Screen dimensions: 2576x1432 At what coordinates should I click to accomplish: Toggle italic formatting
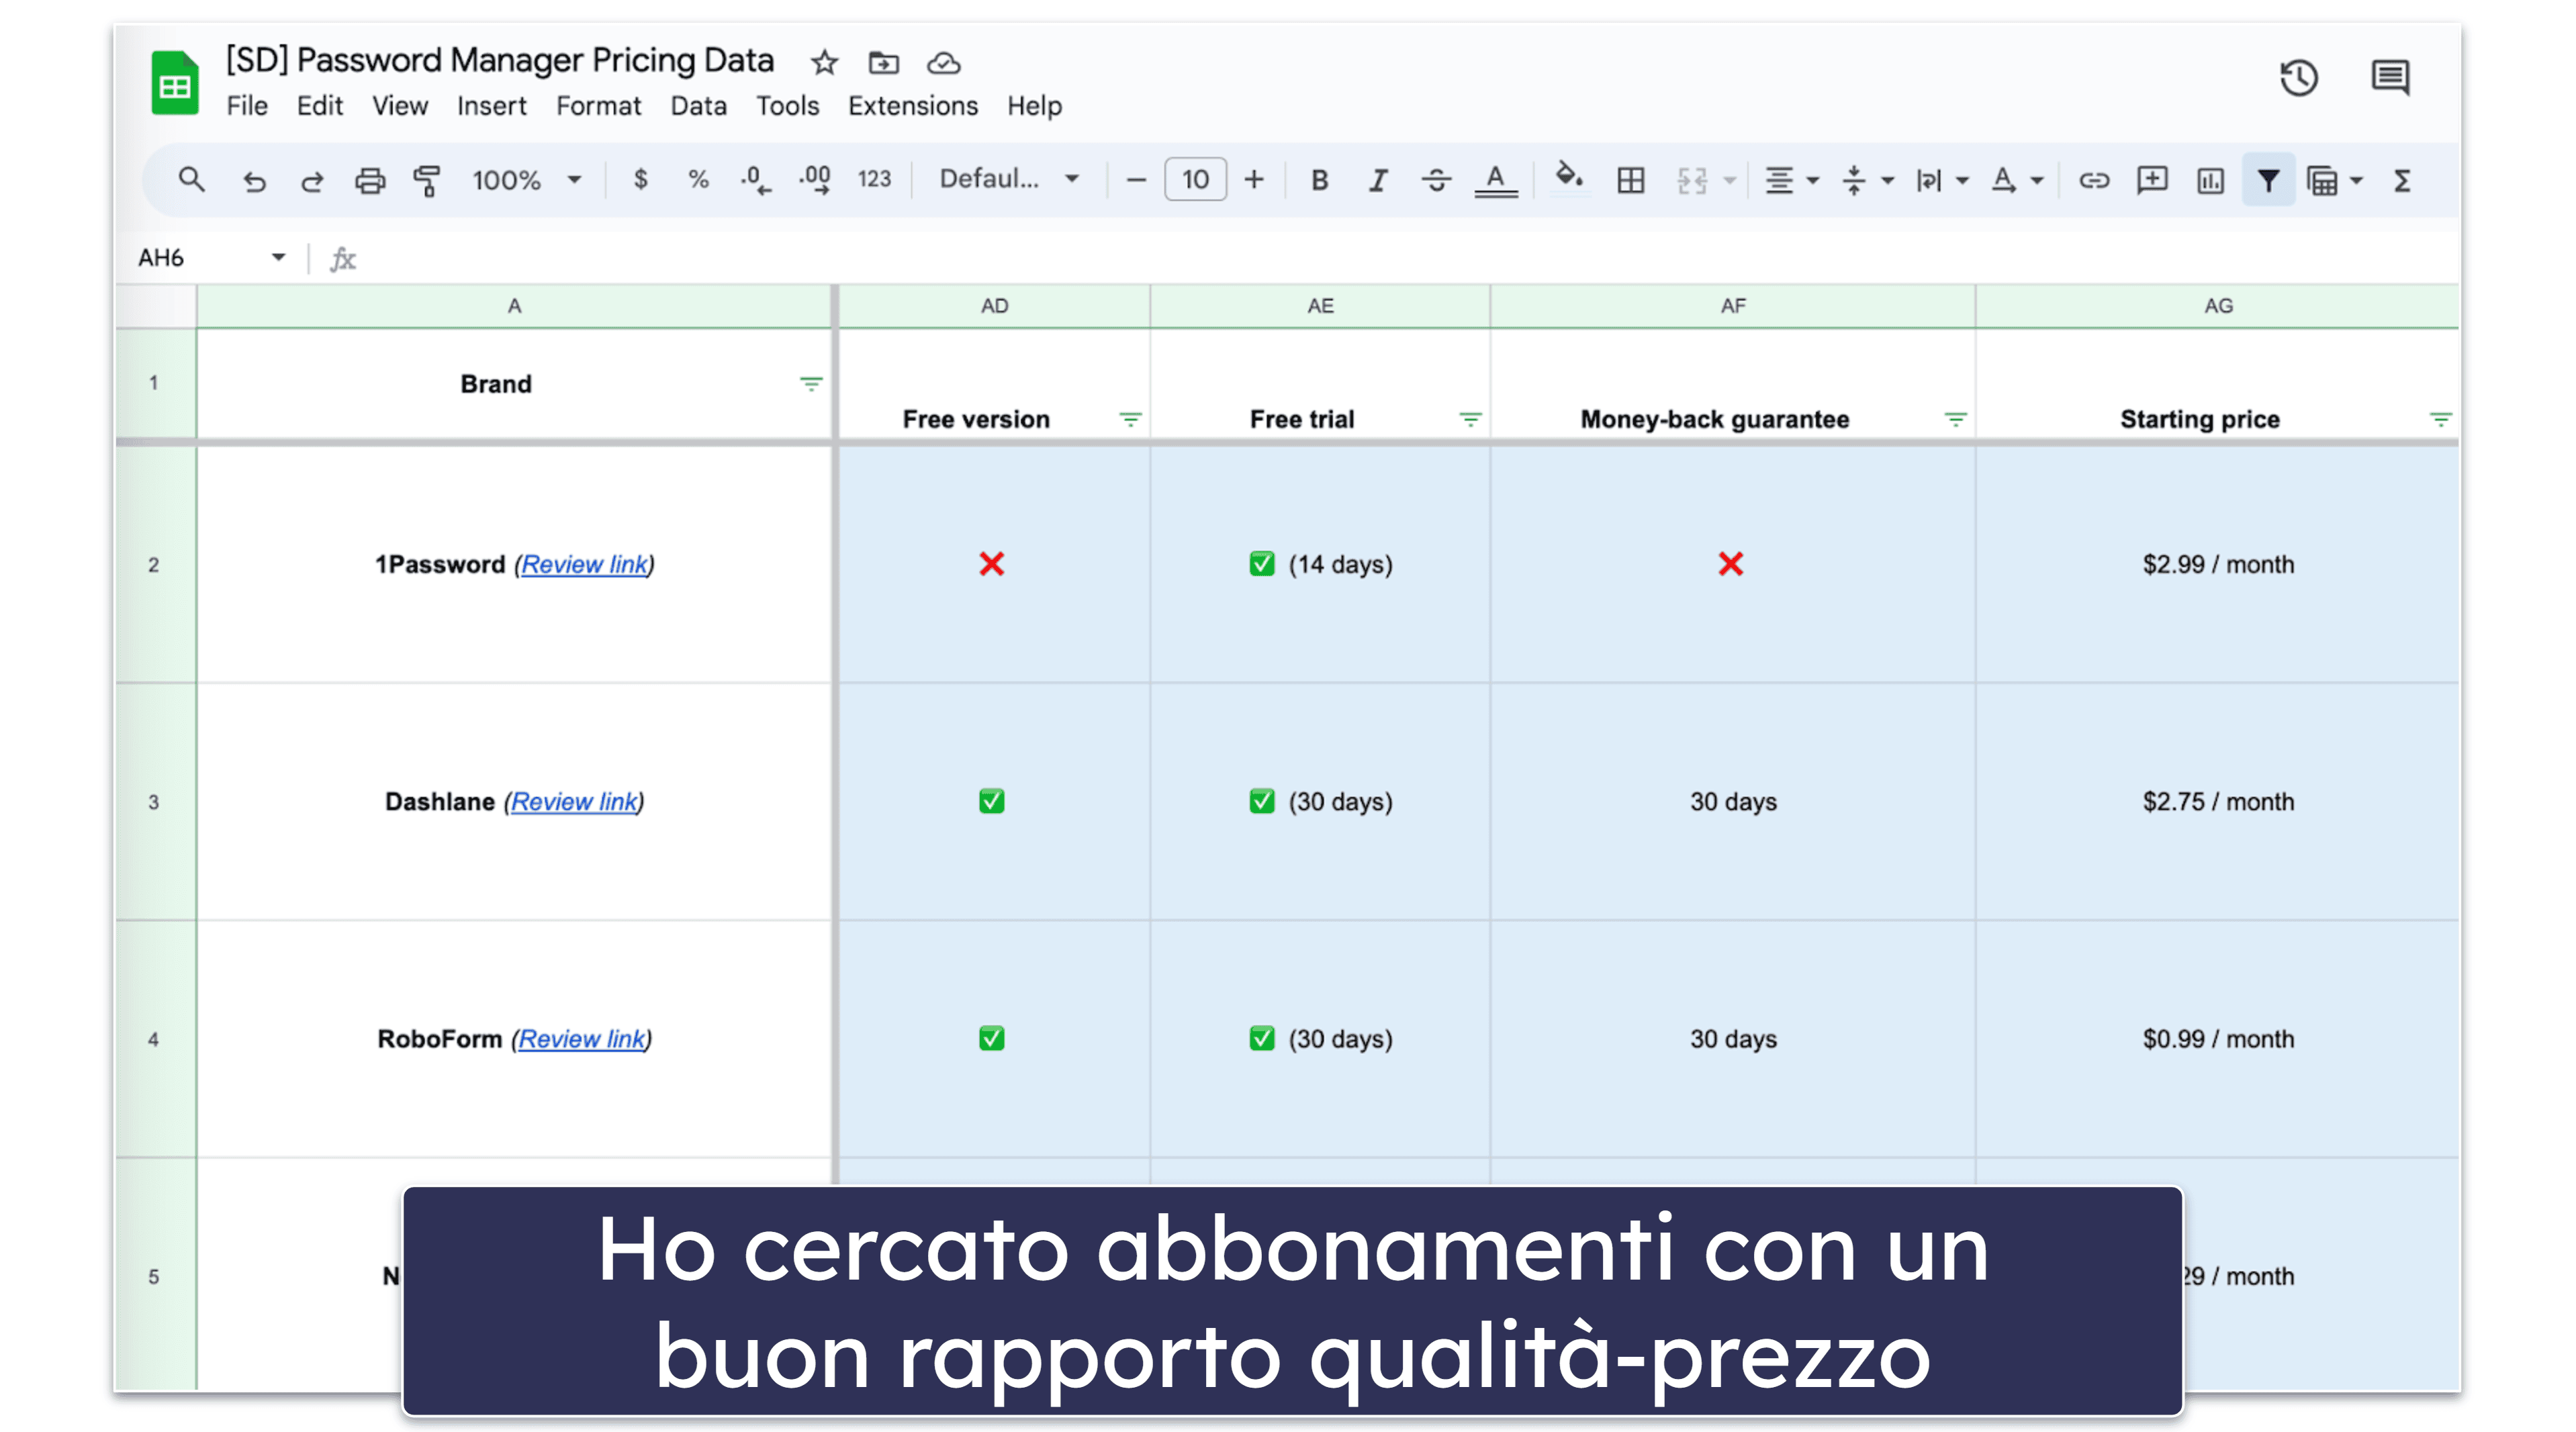(x=1378, y=181)
